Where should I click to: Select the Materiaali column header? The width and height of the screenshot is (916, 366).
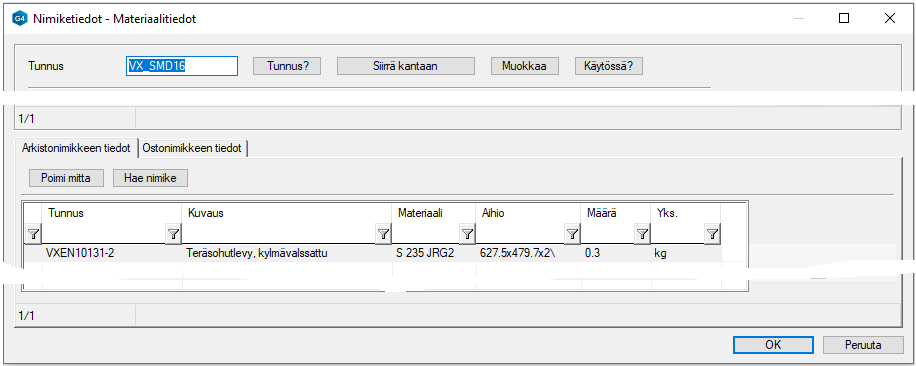(433, 214)
